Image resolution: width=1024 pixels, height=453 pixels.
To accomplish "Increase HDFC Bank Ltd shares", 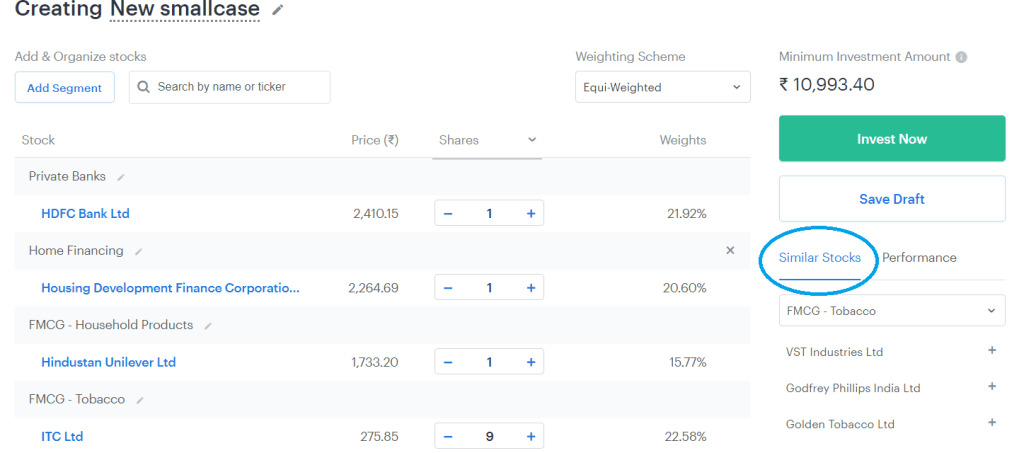I will pyautogui.click(x=531, y=213).
